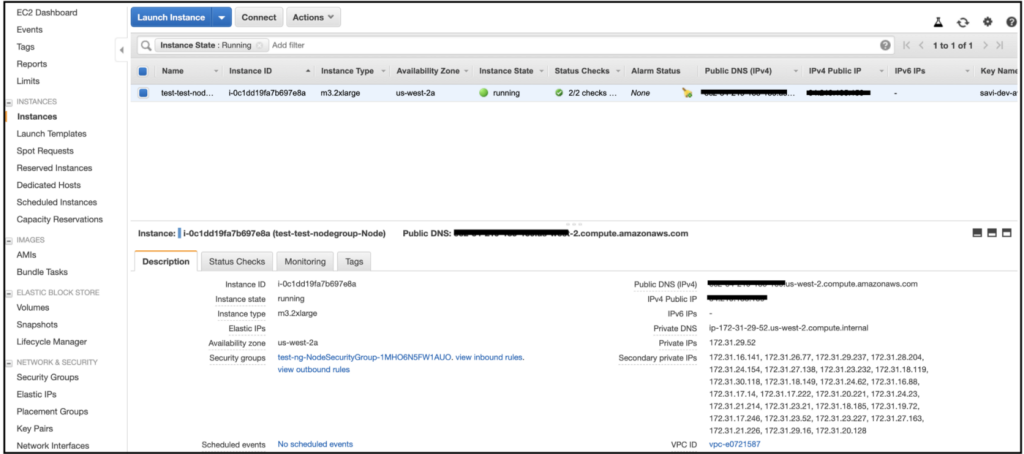Image resolution: width=1024 pixels, height=454 pixels.
Task: Open the Launch Instance dropdown arrow
Action: point(223,18)
